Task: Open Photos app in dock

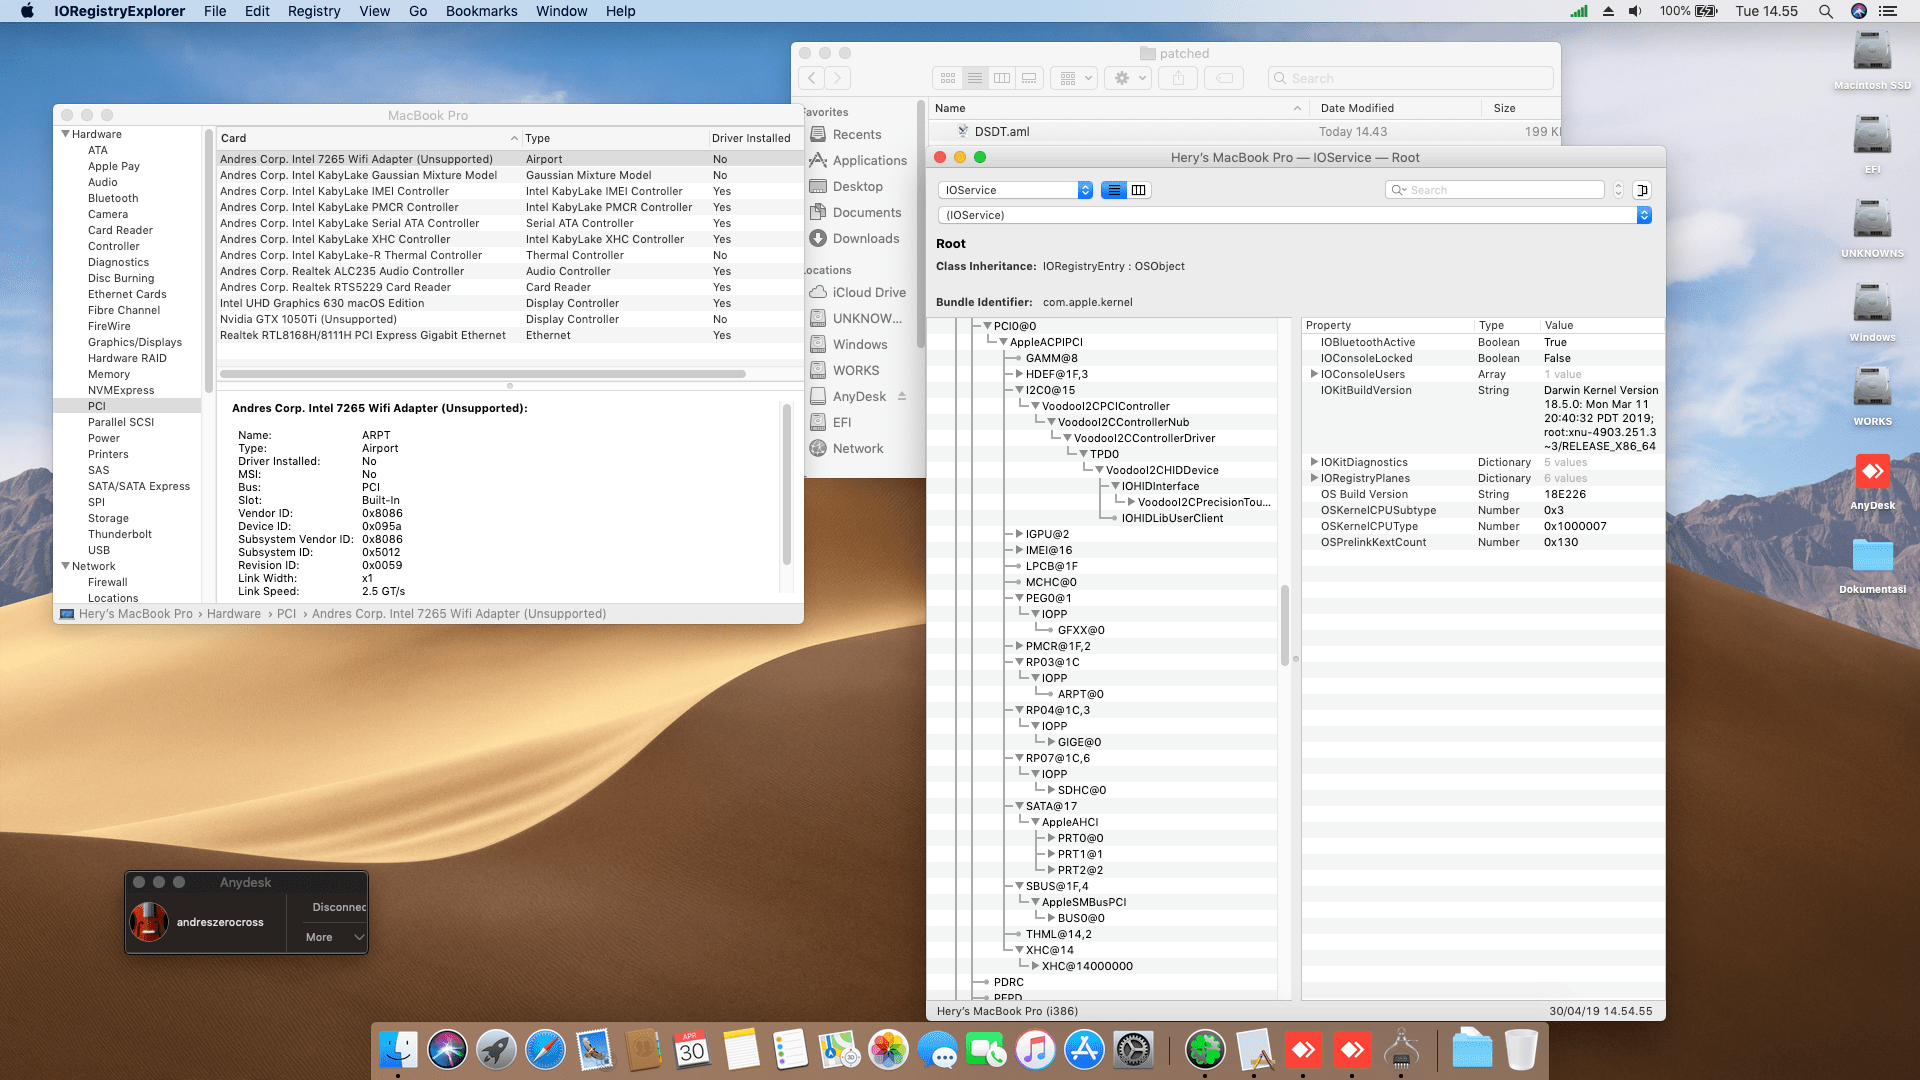Action: [888, 1050]
